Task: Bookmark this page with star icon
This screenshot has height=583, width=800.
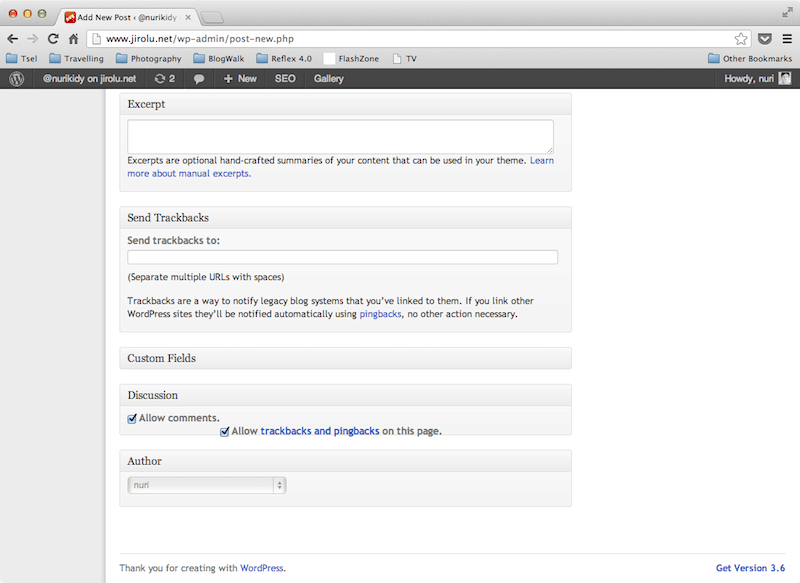Action: pos(741,39)
